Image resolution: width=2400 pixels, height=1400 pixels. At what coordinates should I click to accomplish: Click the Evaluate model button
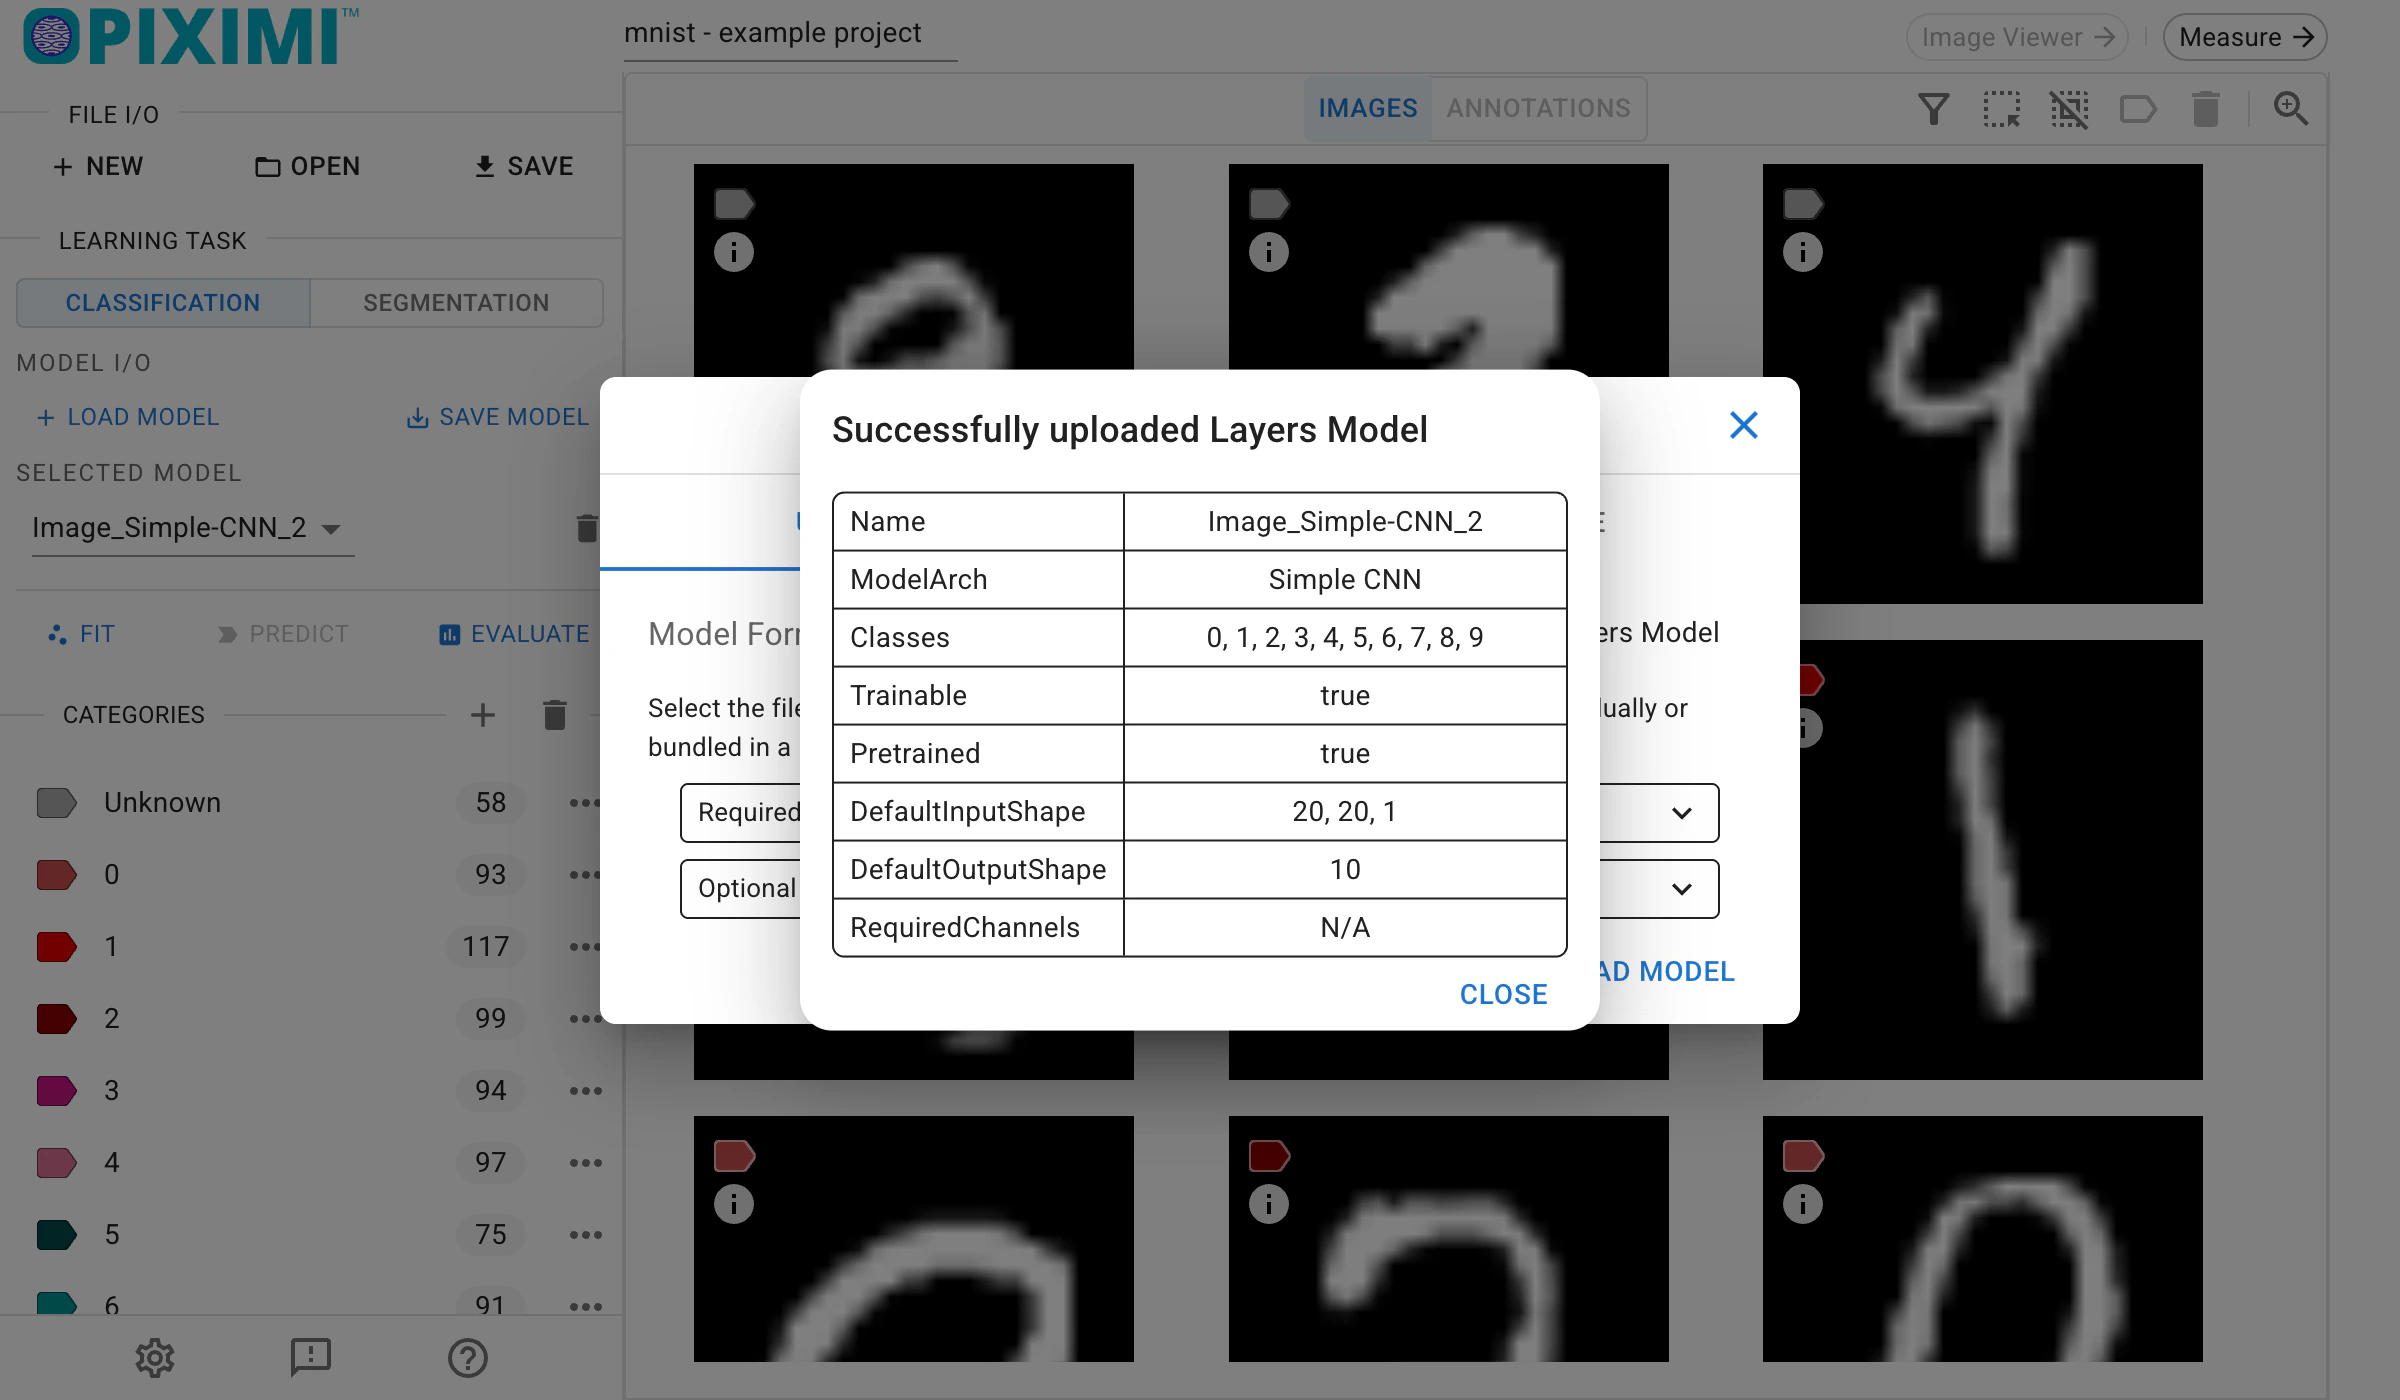click(x=514, y=634)
